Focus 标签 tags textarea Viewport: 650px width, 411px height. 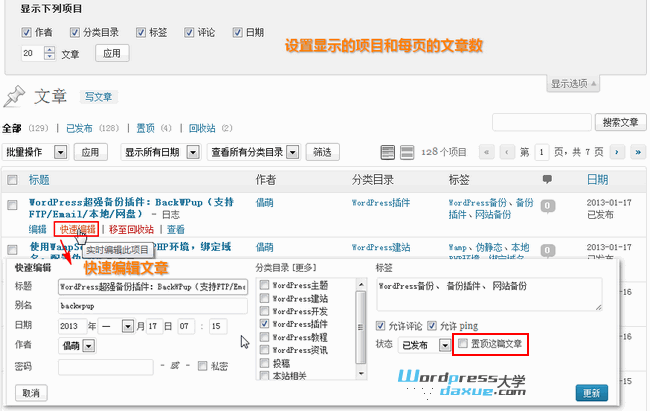click(x=489, y=294)
